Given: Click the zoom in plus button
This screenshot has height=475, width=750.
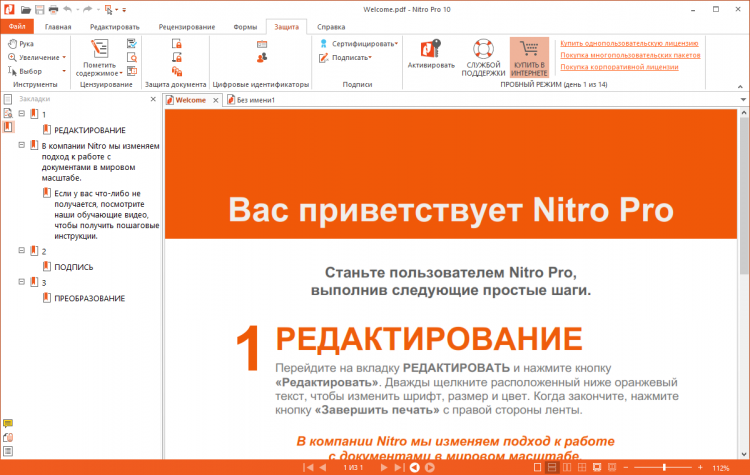Looking at the screenshot, I should click(700, 467).
